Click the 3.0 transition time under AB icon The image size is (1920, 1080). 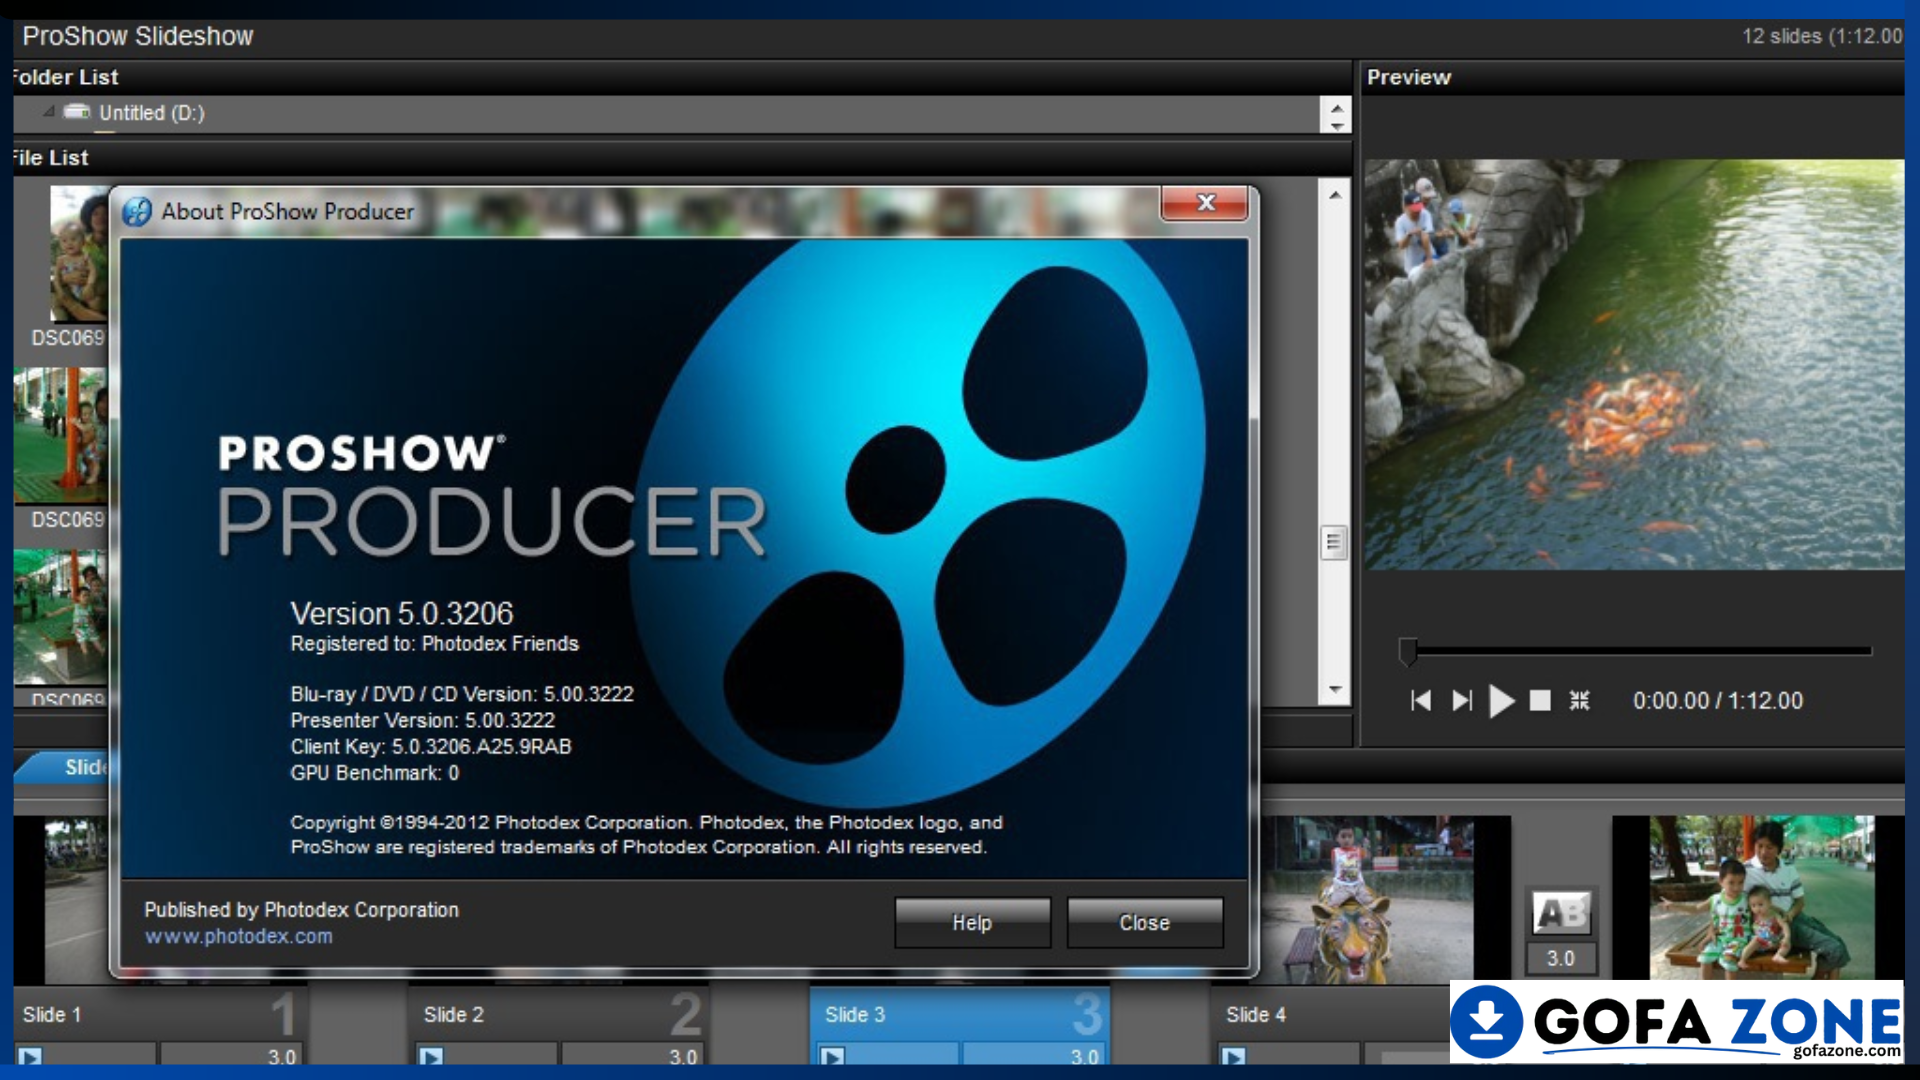pos(1560,958)
